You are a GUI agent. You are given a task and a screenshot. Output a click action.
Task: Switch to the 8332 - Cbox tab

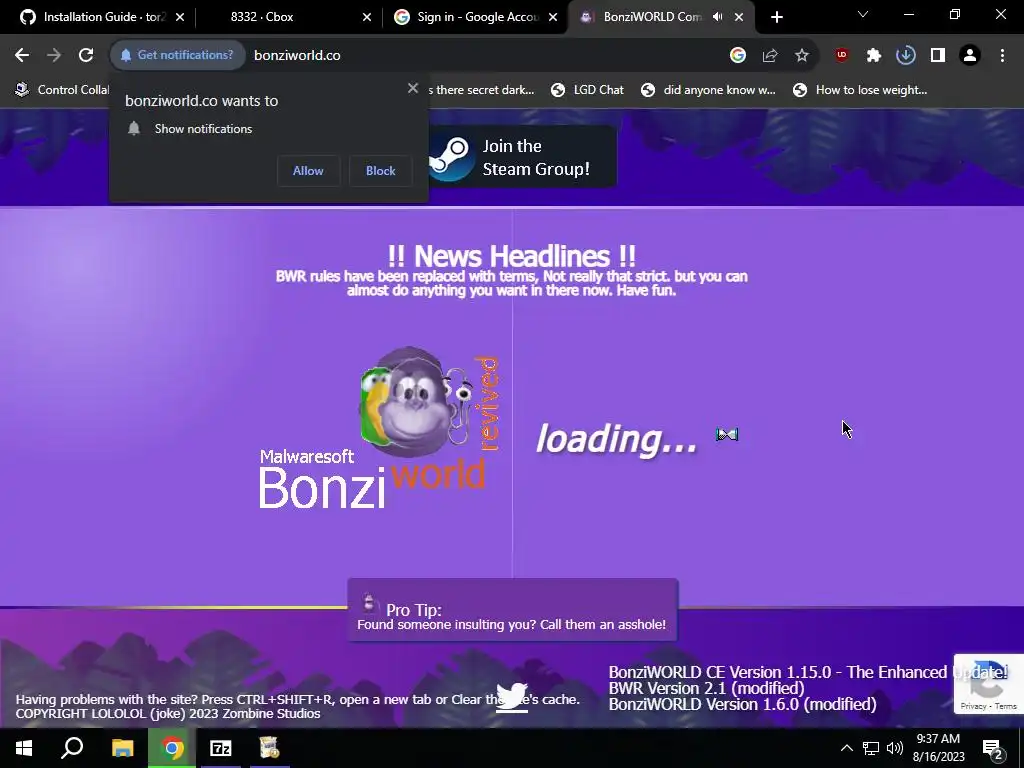(x=261, y=17)
